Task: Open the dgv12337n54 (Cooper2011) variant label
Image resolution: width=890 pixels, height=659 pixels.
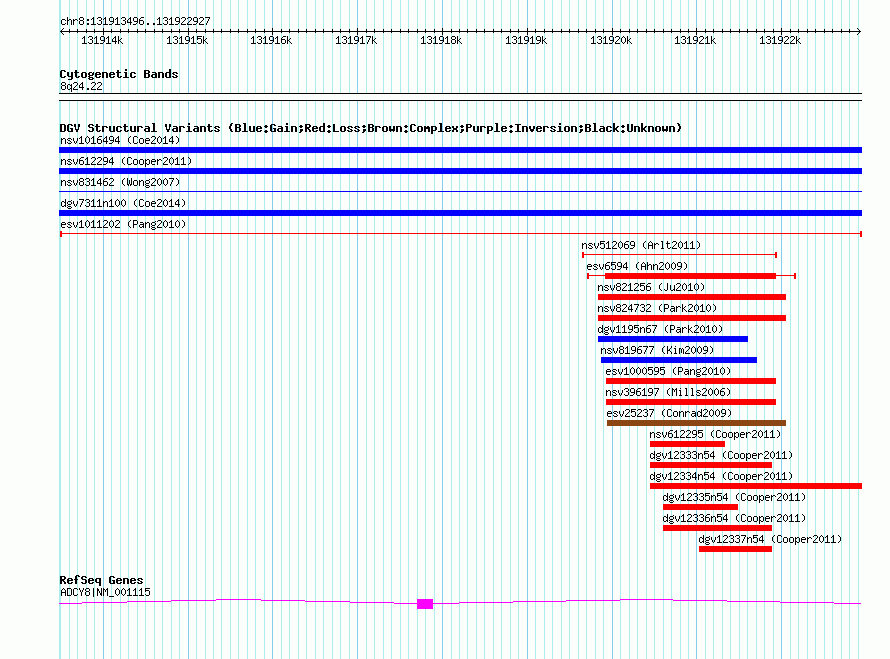Action: pos(770,539)
